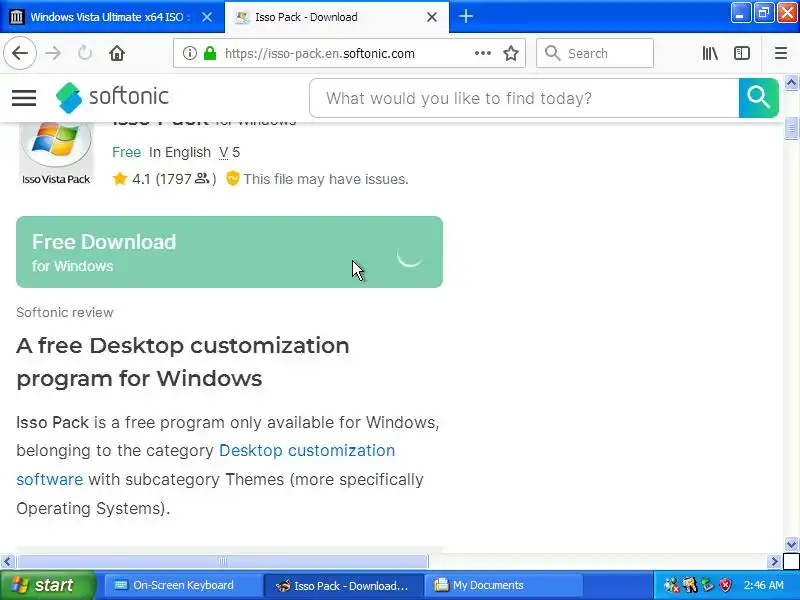Open the Firefox hamburger menu
Image resolution: width=800 pixels, height=600 pixels.
[781, 53]
